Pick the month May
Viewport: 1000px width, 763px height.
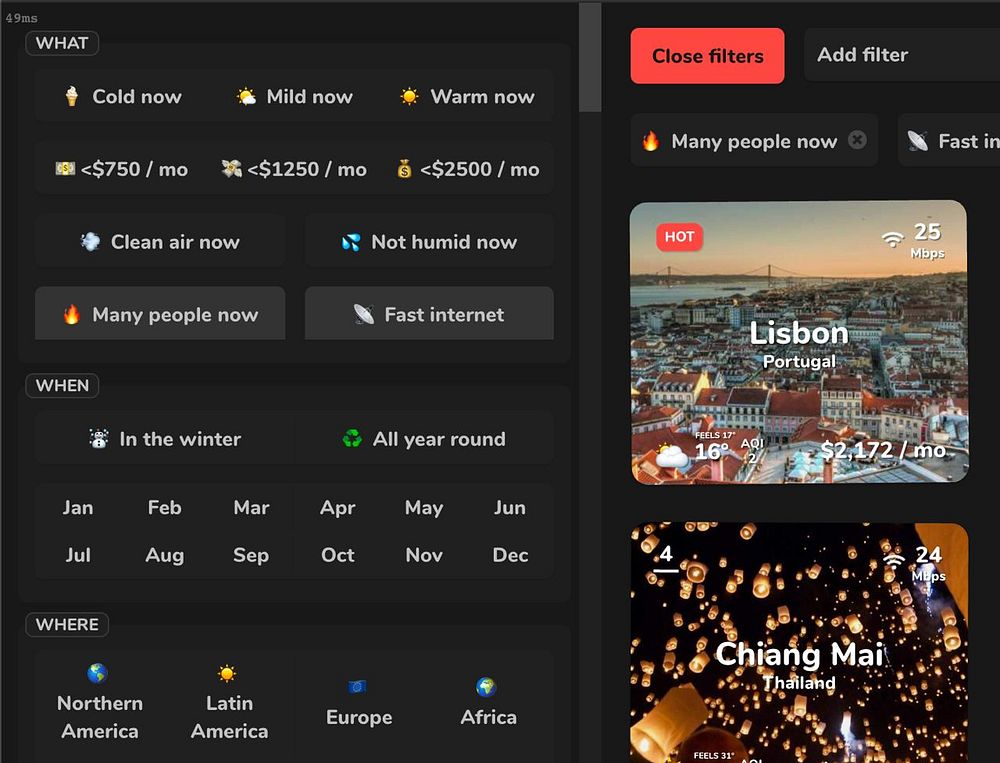click(424, 508)
